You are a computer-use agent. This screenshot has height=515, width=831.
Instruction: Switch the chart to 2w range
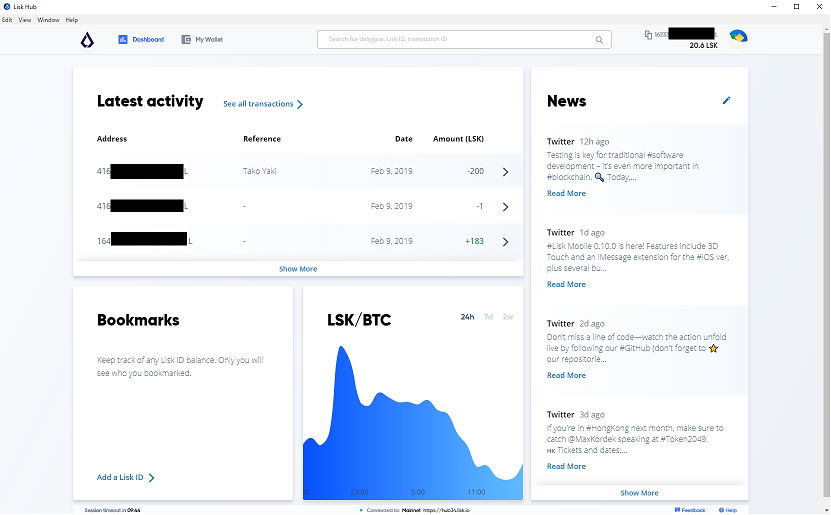click(x=508, y=317)
